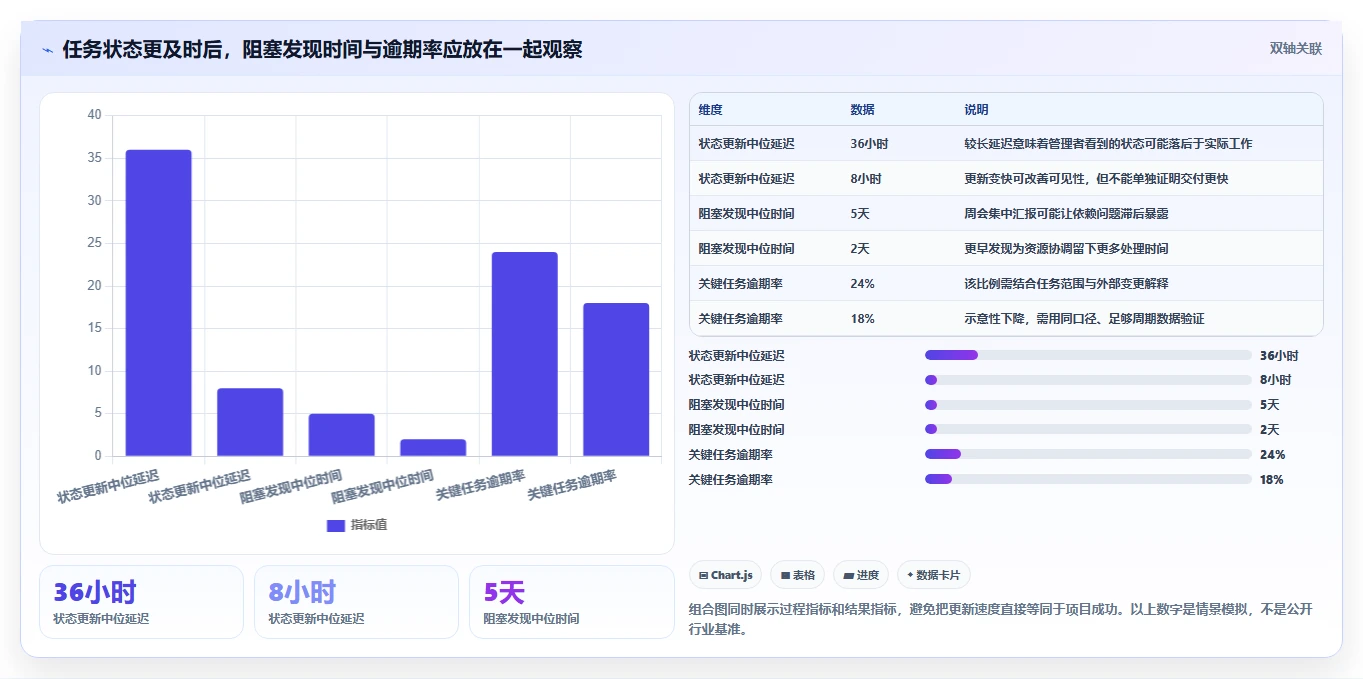Select the 表格 chip
The width and height of the screenshot is (1363, 679).
pos(798,575)
